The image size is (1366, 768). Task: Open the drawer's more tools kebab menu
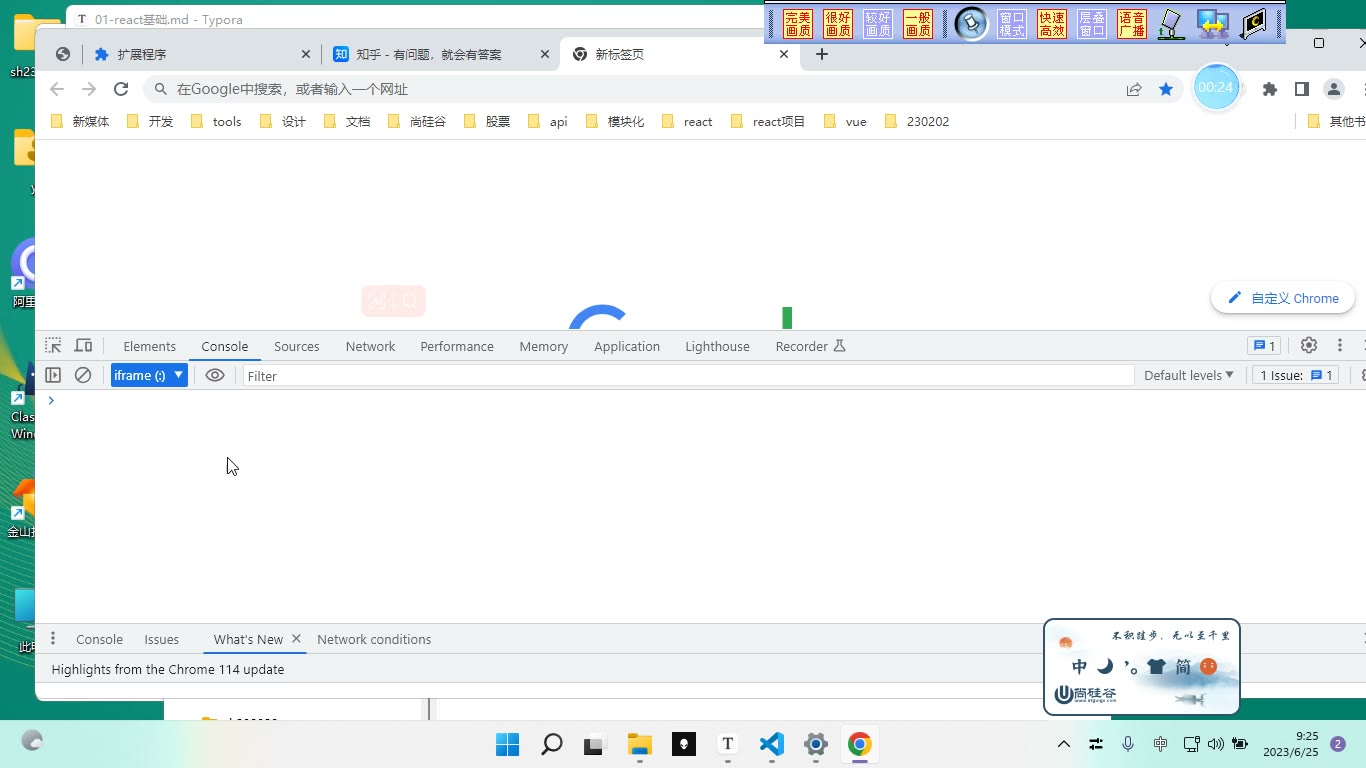coord(53,639)
